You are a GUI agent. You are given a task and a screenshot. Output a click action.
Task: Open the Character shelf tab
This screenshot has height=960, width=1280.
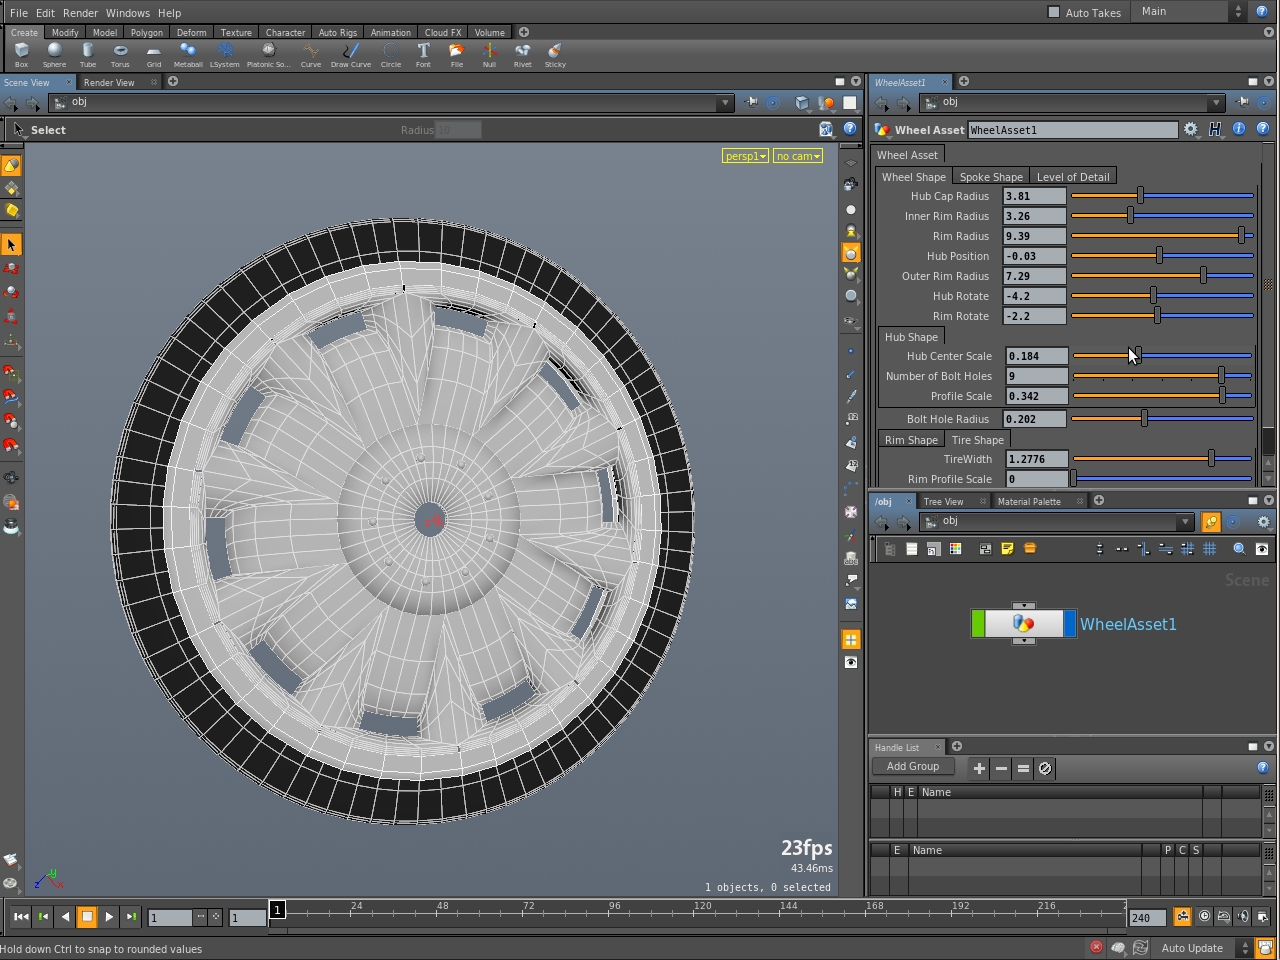point(285,32)
